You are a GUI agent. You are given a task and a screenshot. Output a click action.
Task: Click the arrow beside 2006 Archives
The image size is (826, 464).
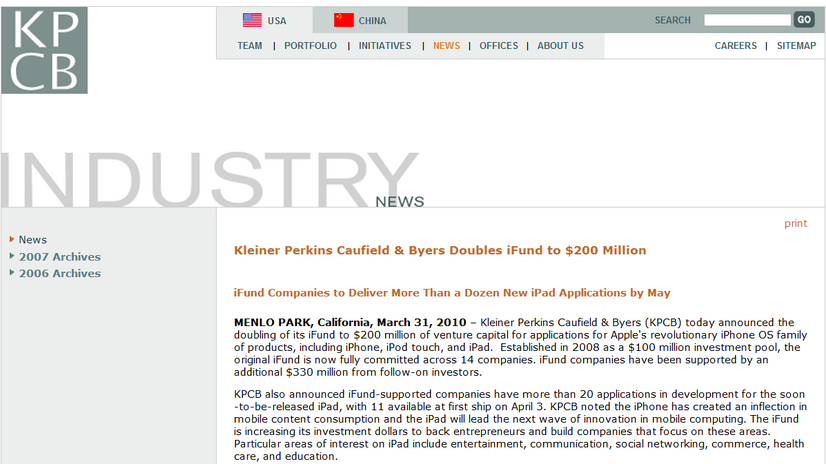[x=12, y=273]
